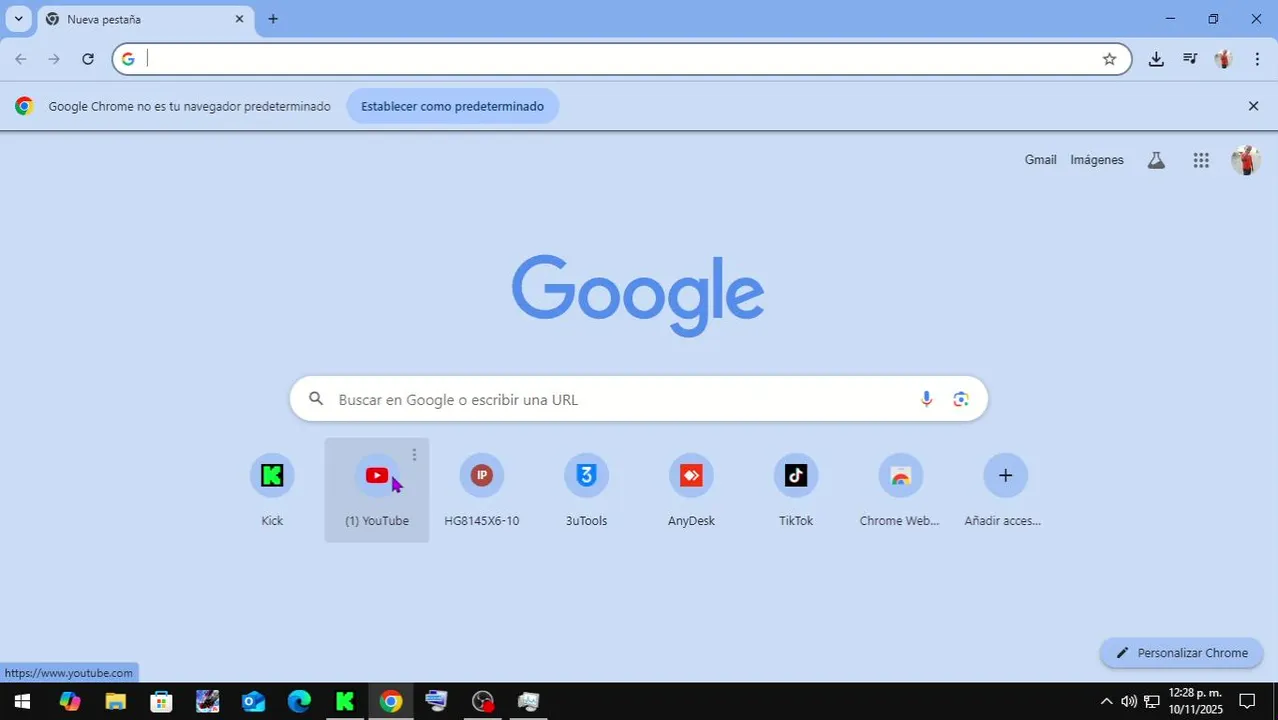1278x720 pixels.
Task: Focus the Google search box
Action: [638, 399]
